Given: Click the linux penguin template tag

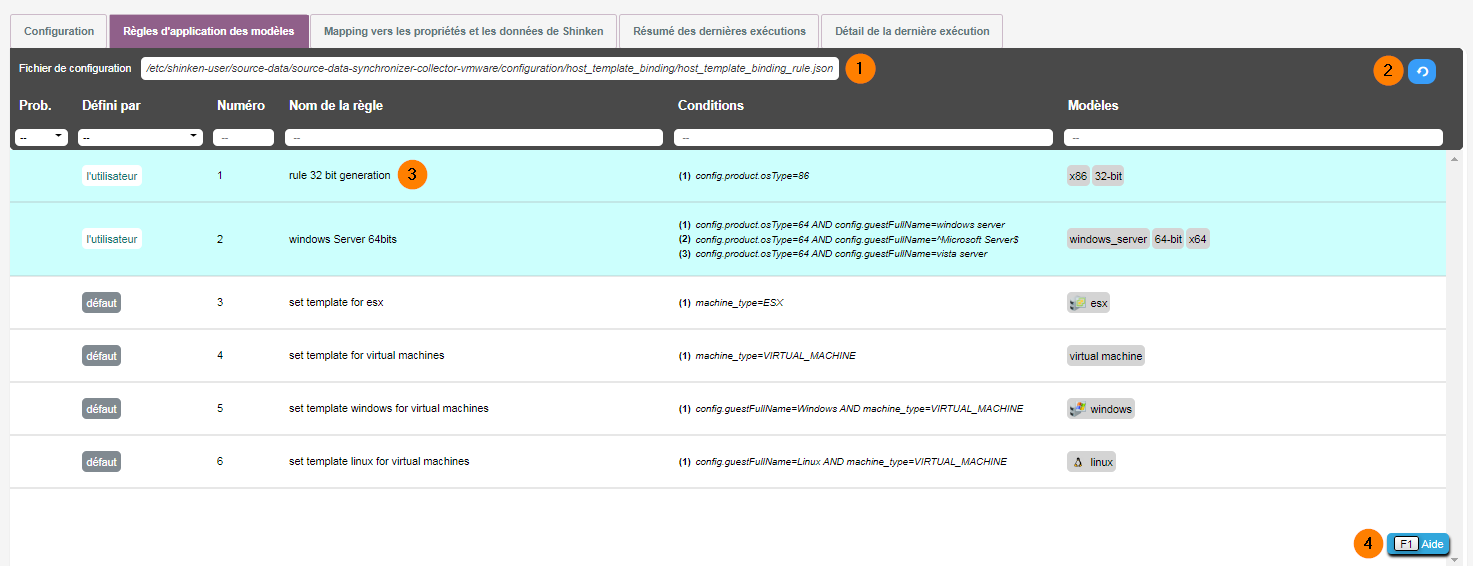Looking at the screenshot, I should point(1090,462).
